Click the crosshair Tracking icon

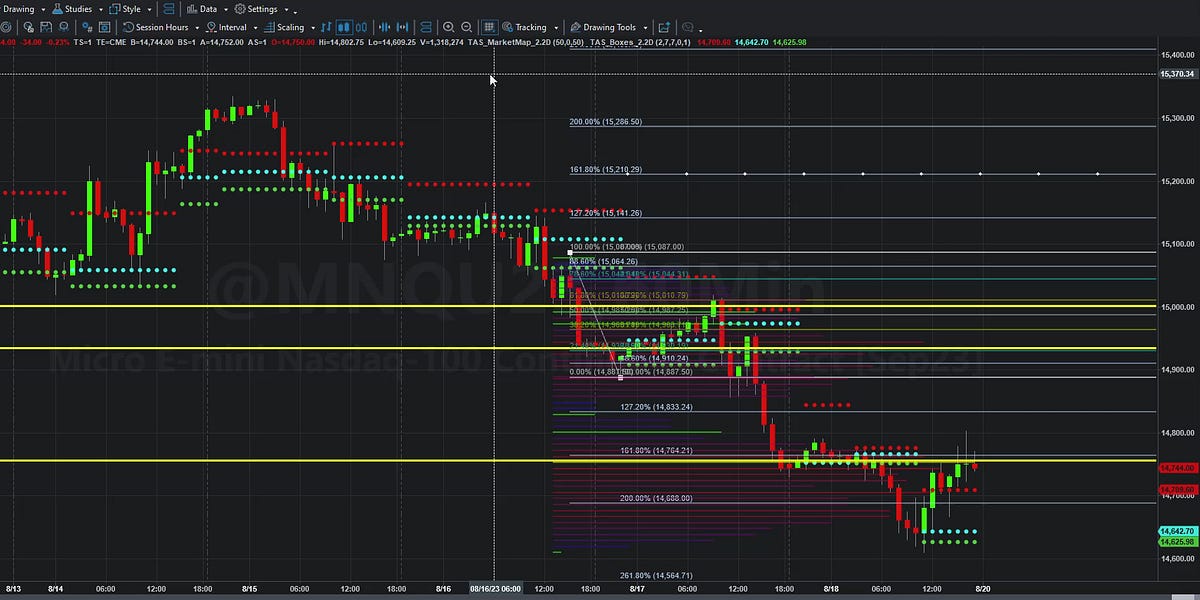pos(509,27)
